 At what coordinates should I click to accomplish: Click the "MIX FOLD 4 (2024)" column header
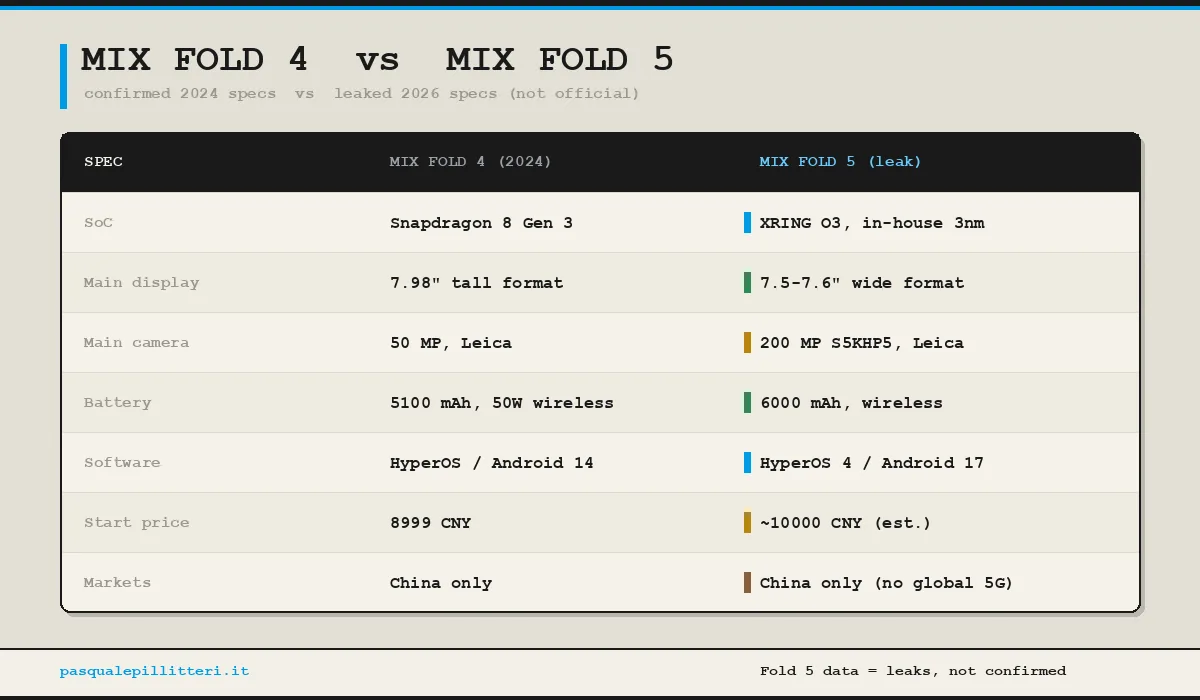coord(470,161)
